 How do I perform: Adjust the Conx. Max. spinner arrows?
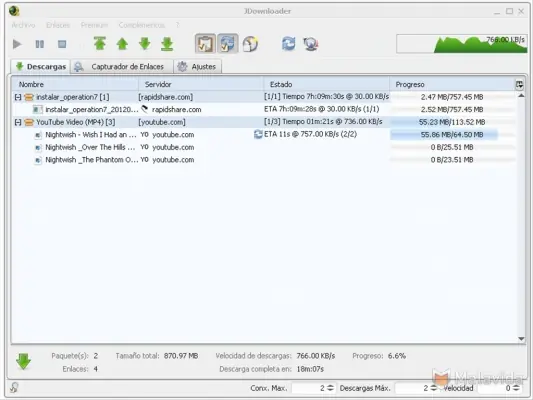[330, 388]
